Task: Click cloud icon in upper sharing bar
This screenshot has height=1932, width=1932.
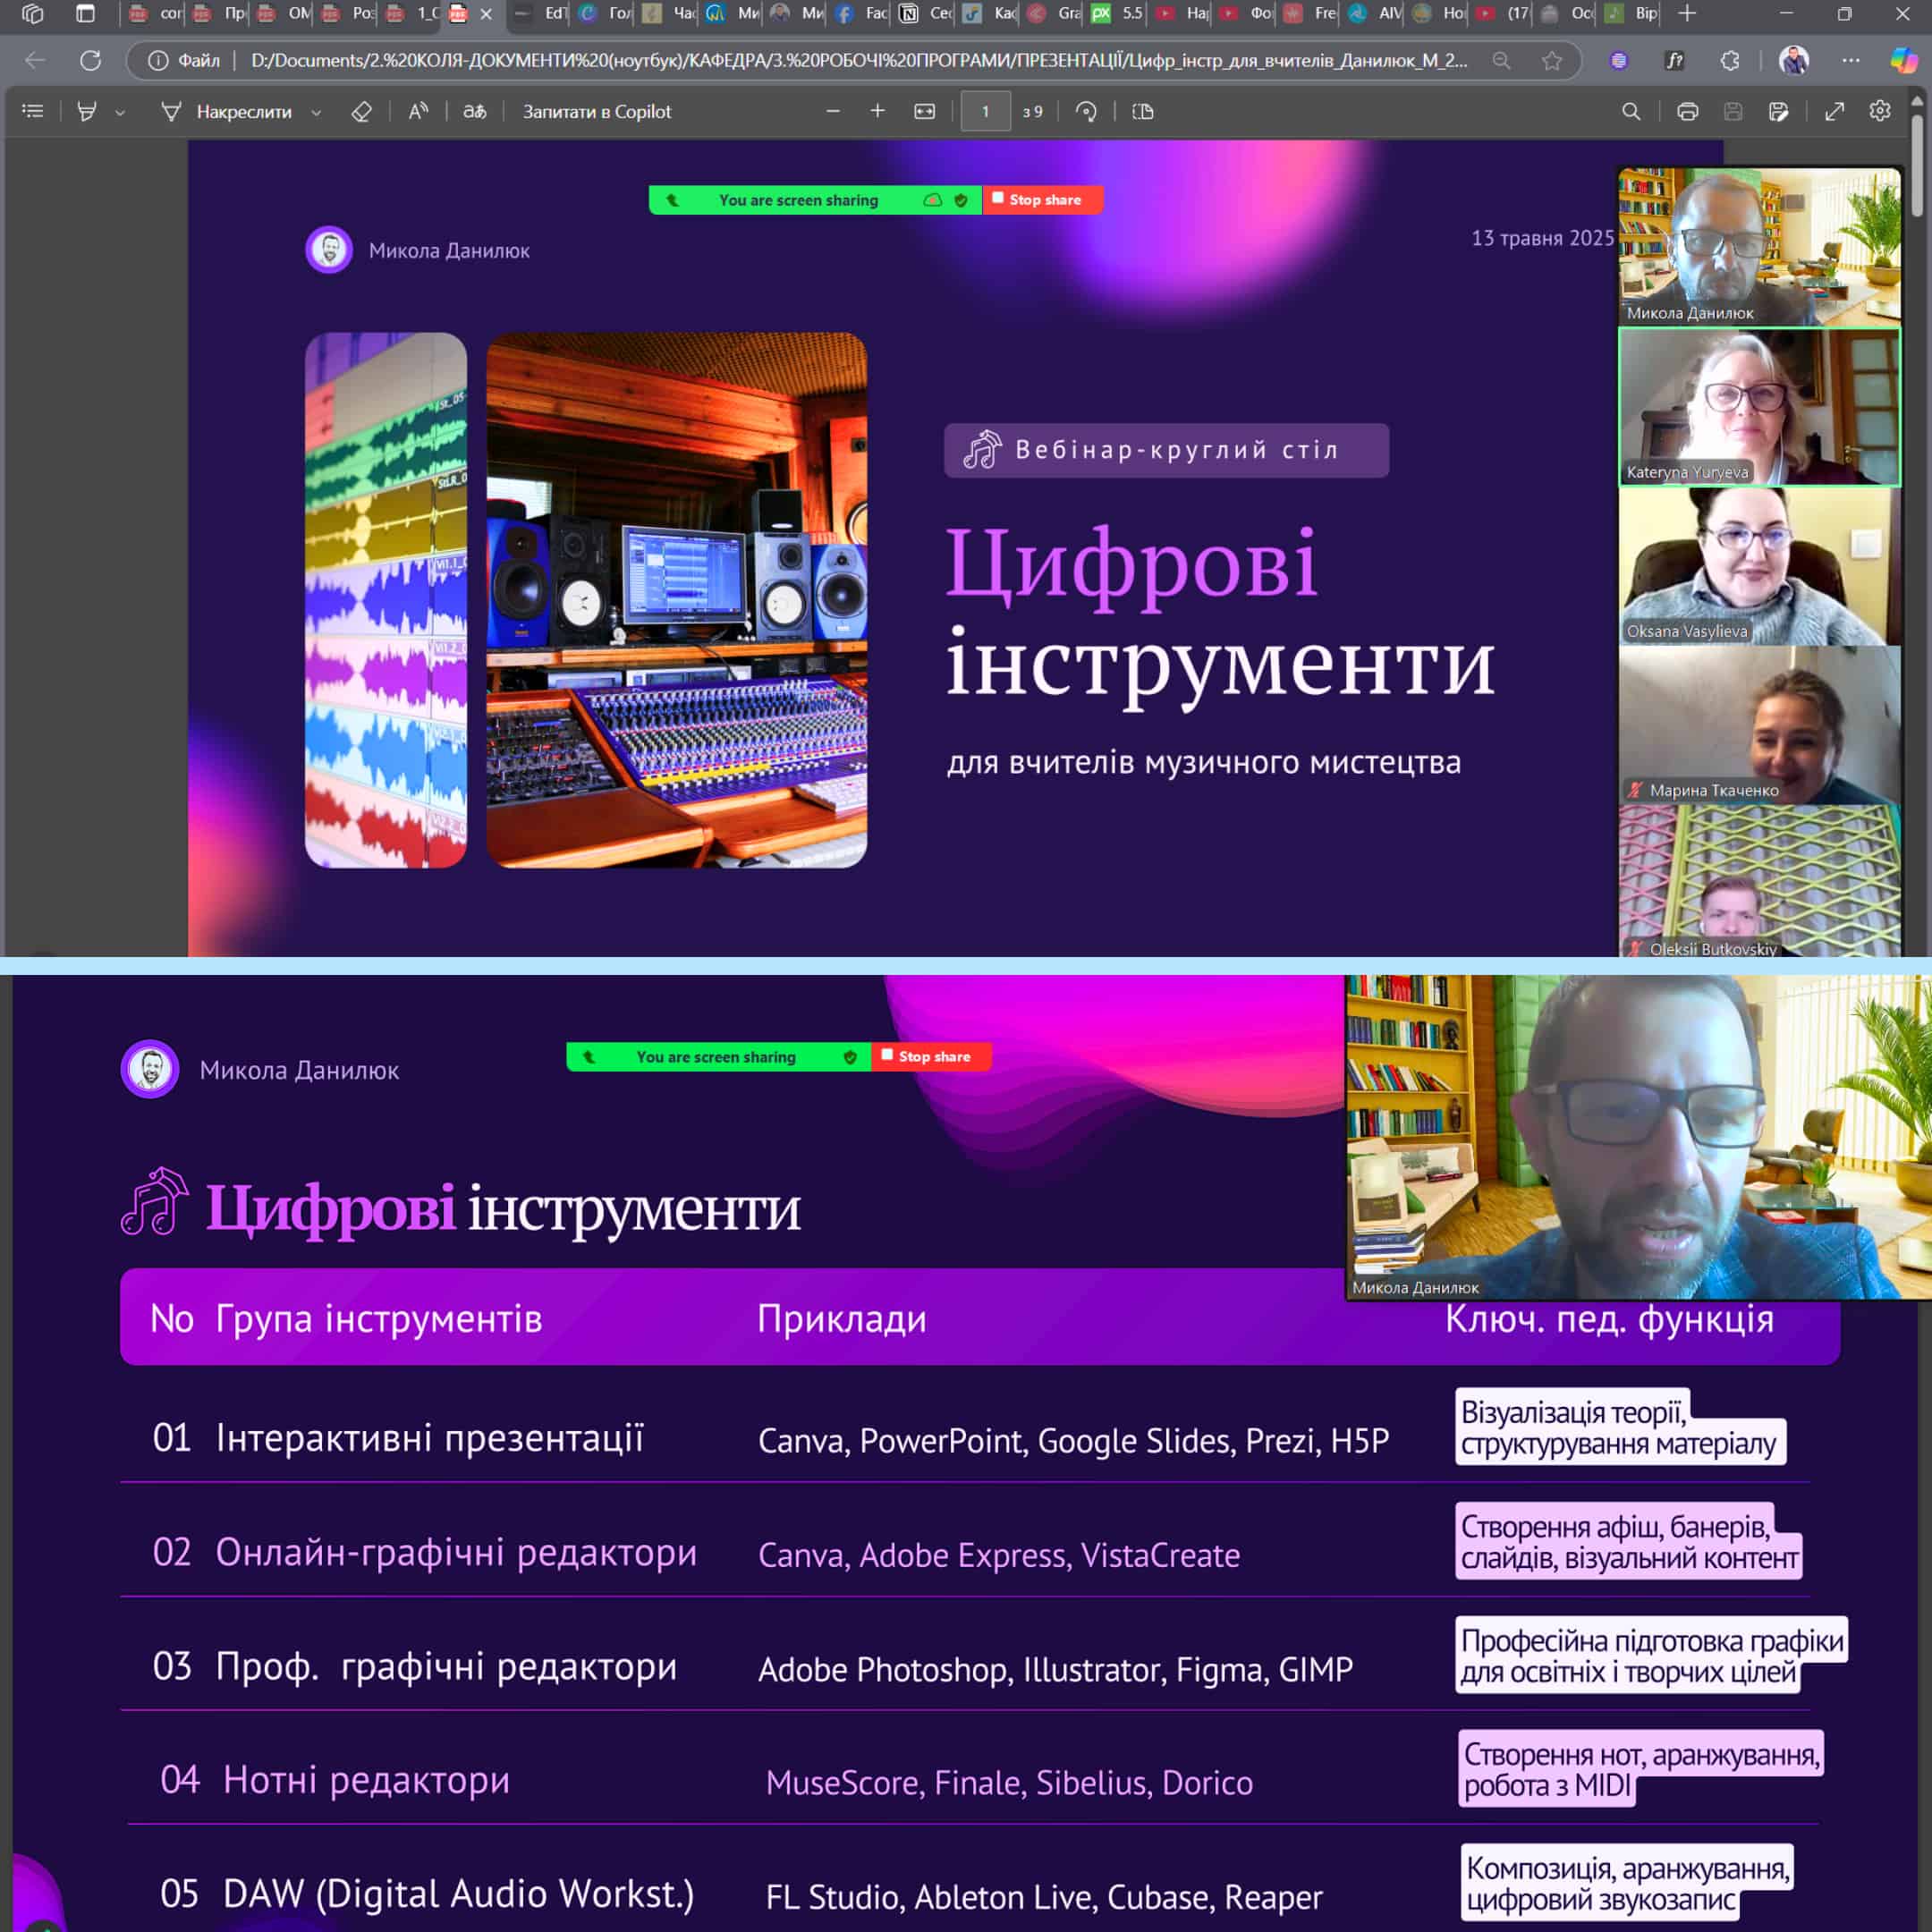Action: pyautogui.click(x=932, y=200)
